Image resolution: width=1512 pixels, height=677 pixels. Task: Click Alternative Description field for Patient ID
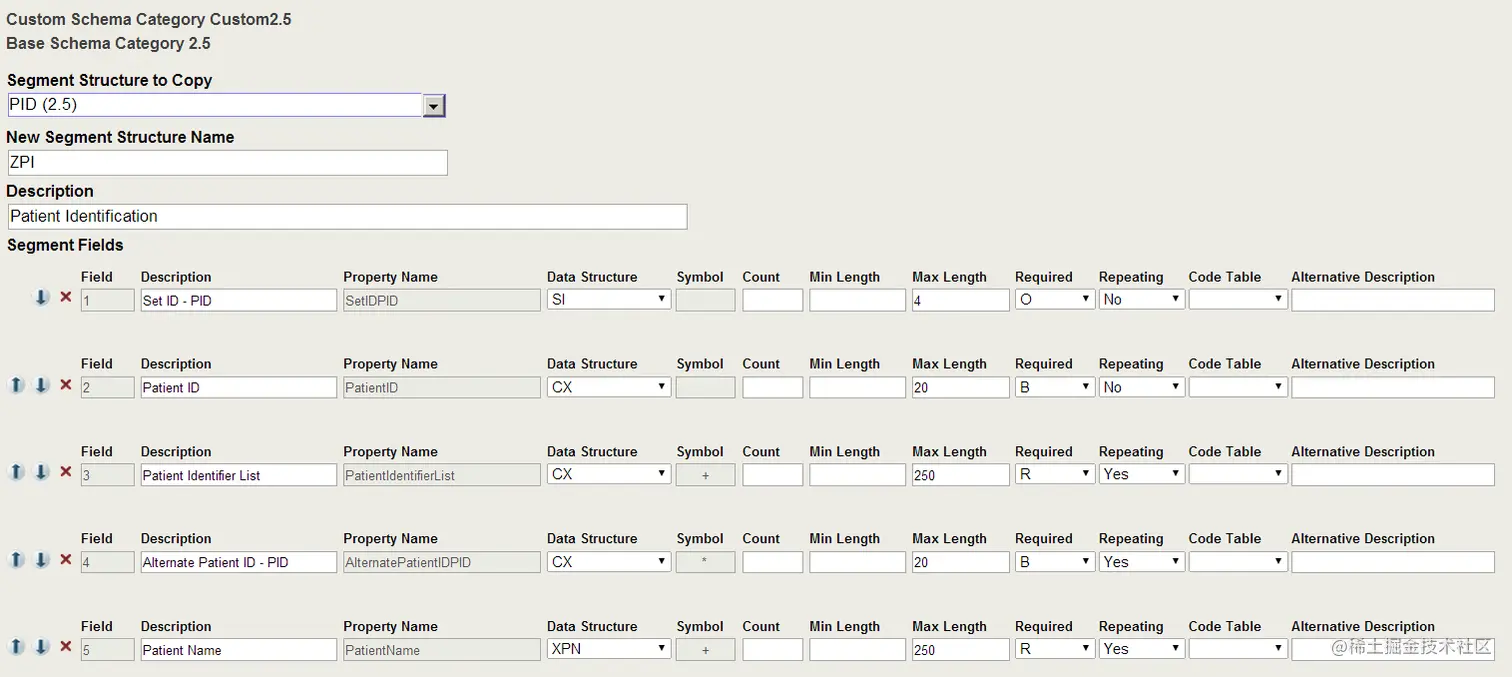click(x=1393, y=387)
